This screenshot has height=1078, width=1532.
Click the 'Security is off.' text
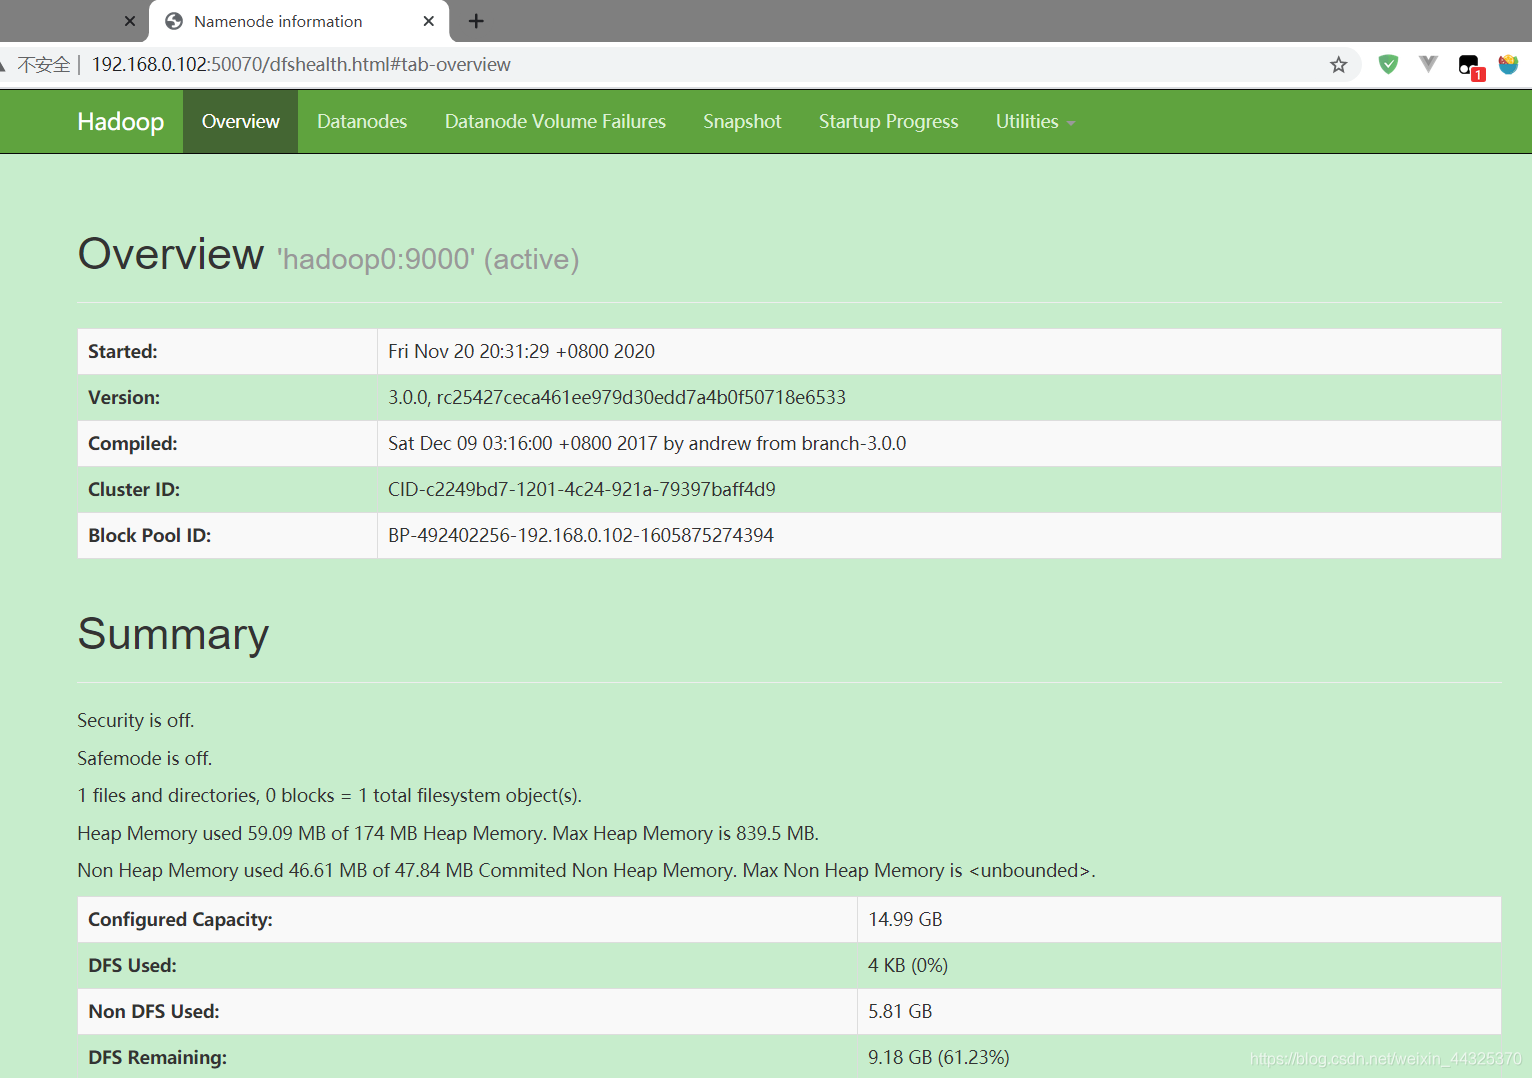[x=136, y=721]
